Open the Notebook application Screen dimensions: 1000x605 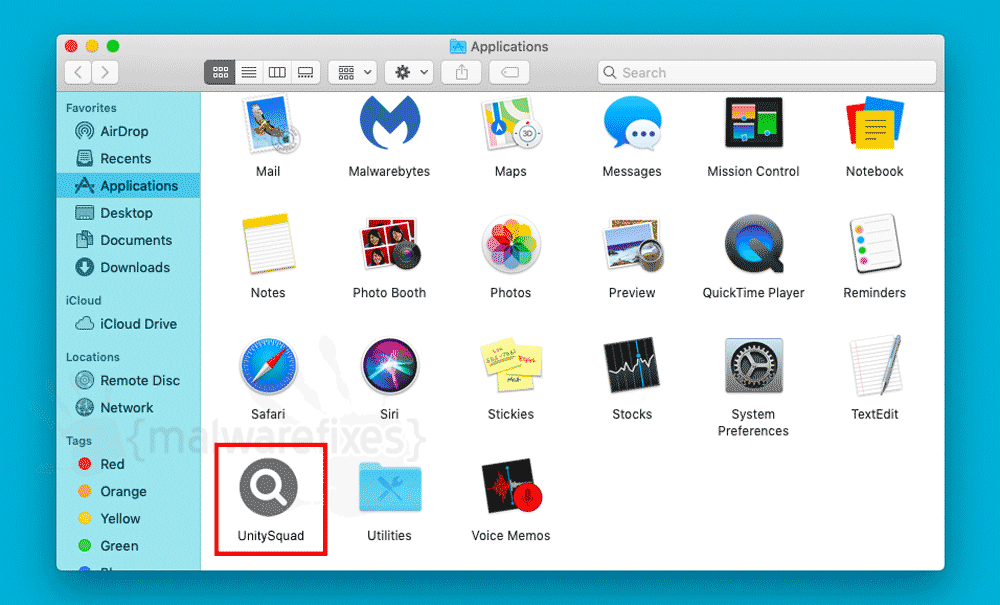click(x=874, y=122)
